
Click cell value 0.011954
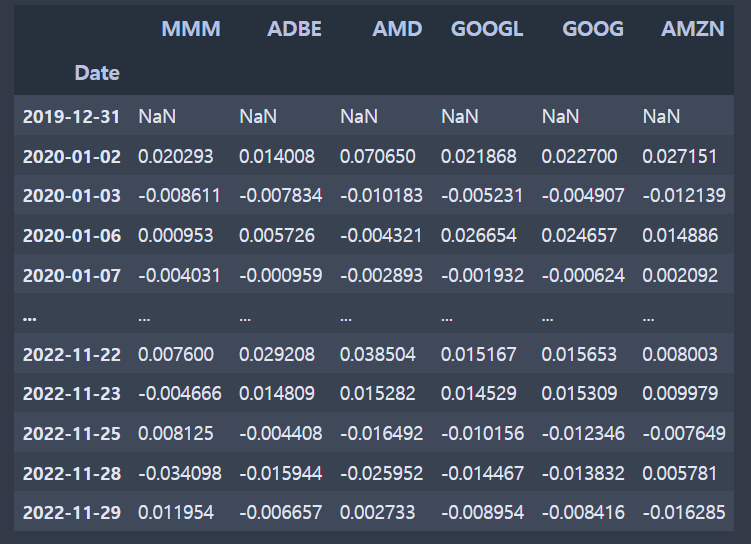point(176,513)
